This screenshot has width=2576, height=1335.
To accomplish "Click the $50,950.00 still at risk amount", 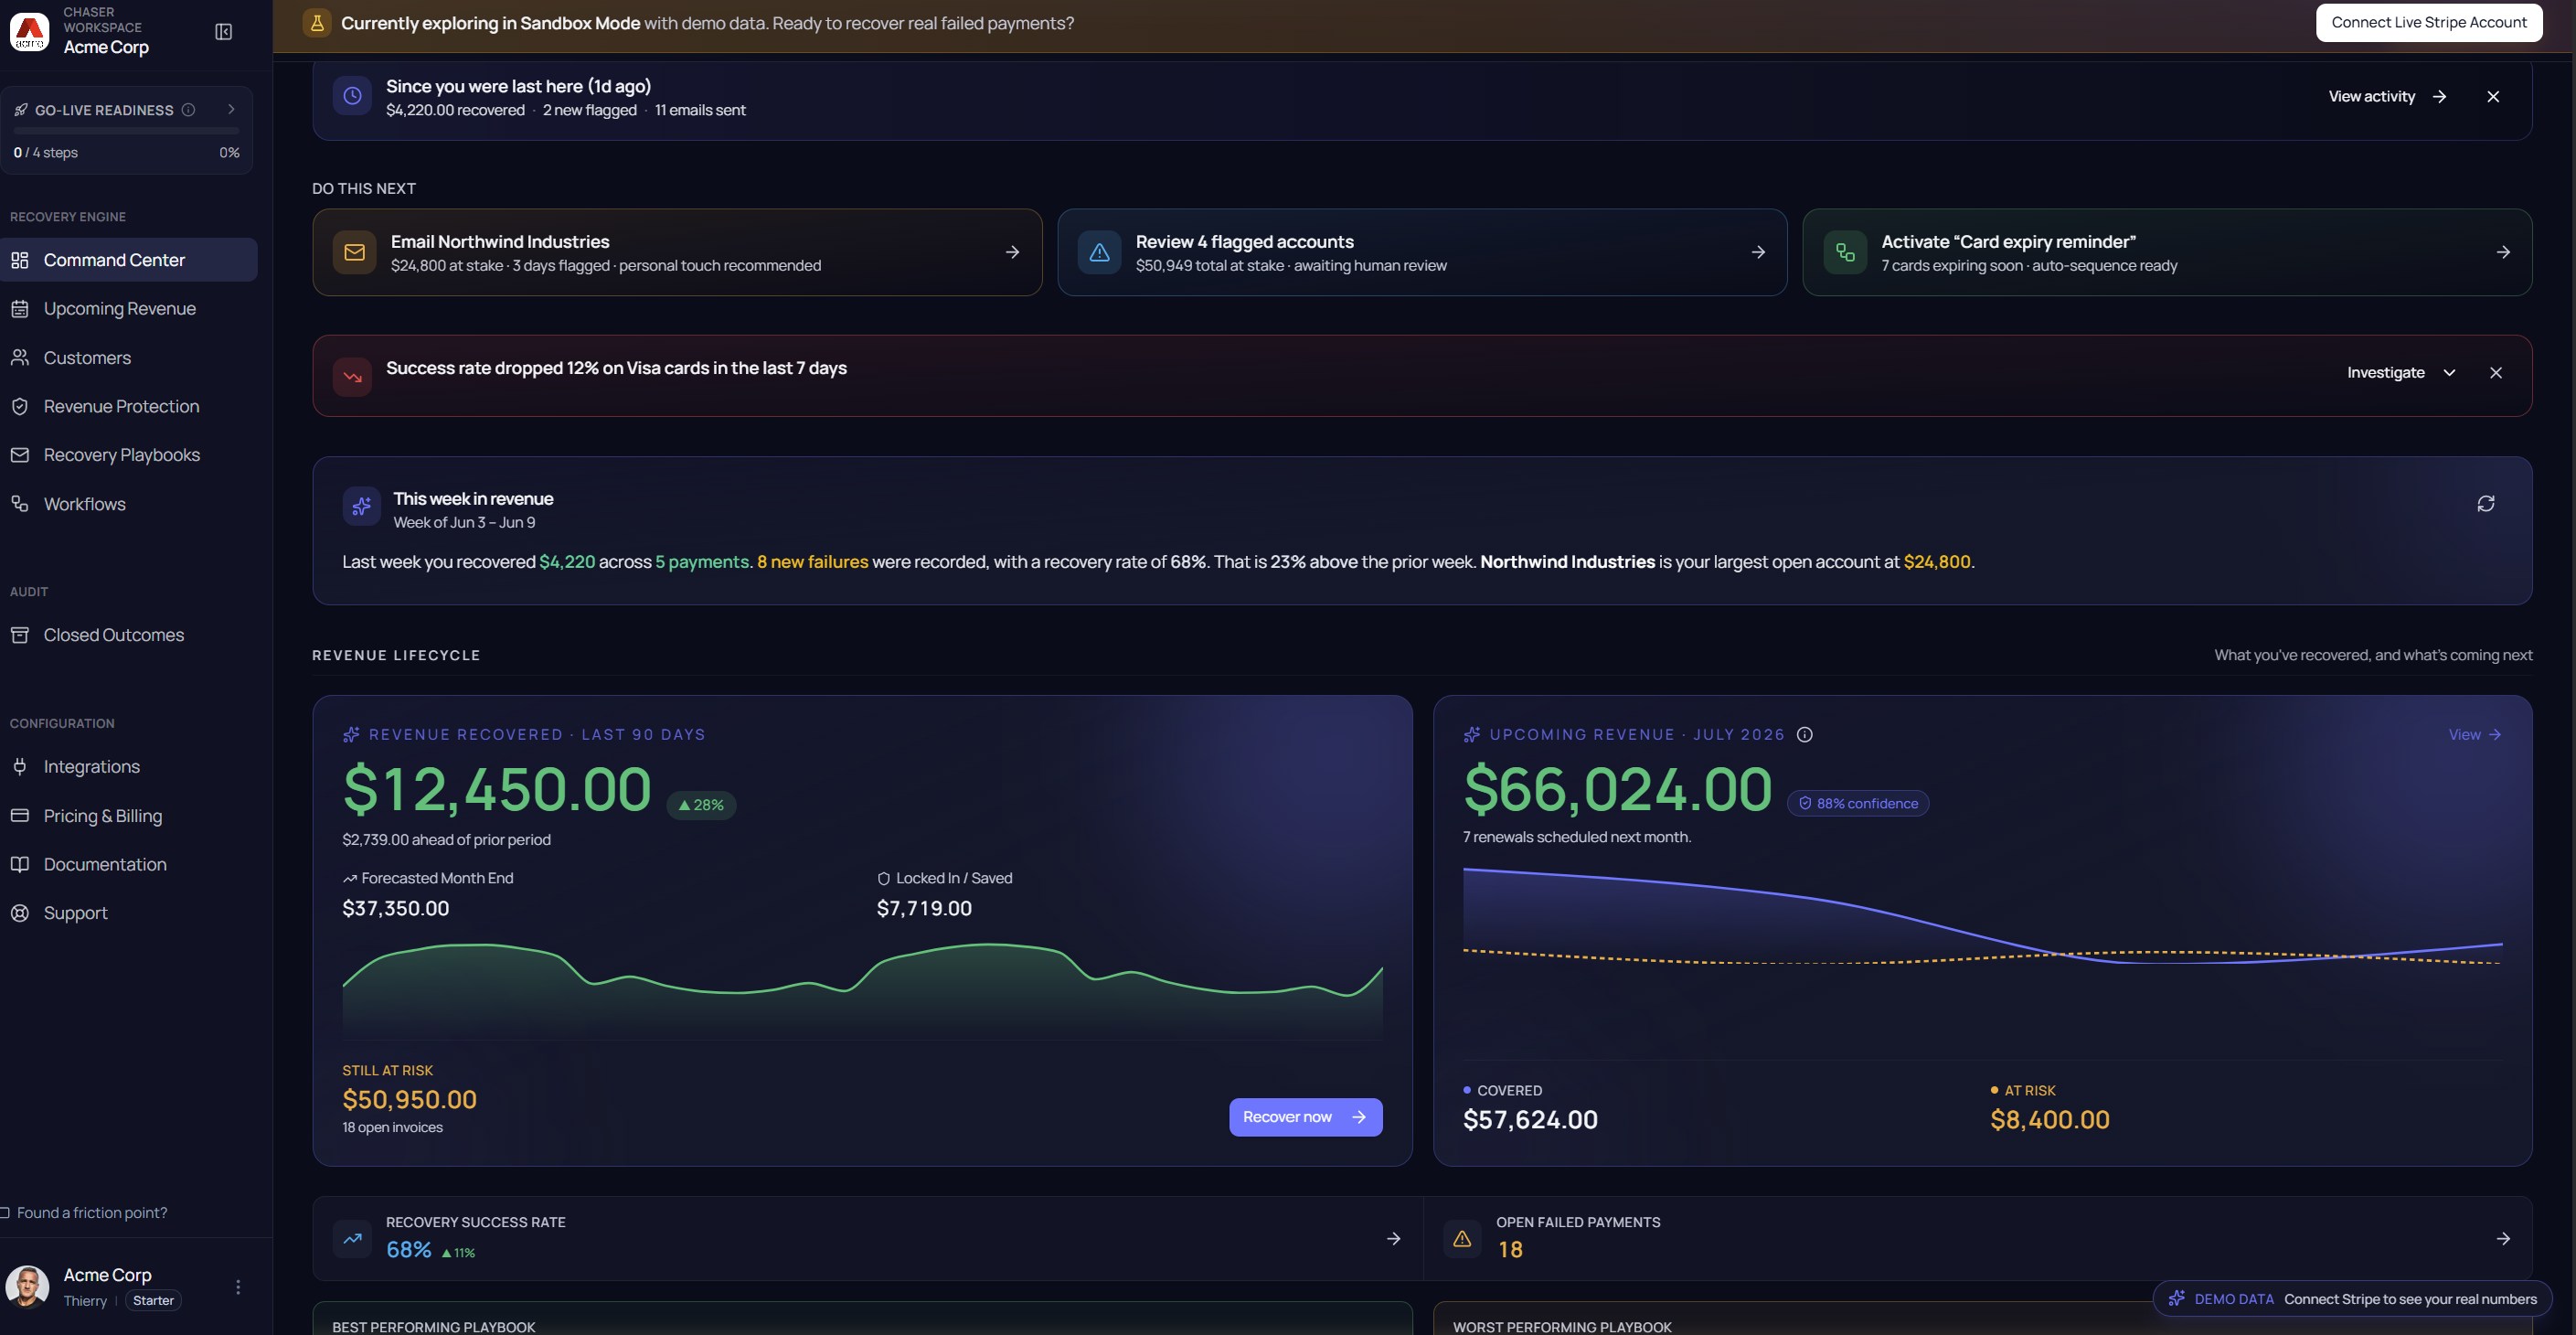I will 409,1100.
